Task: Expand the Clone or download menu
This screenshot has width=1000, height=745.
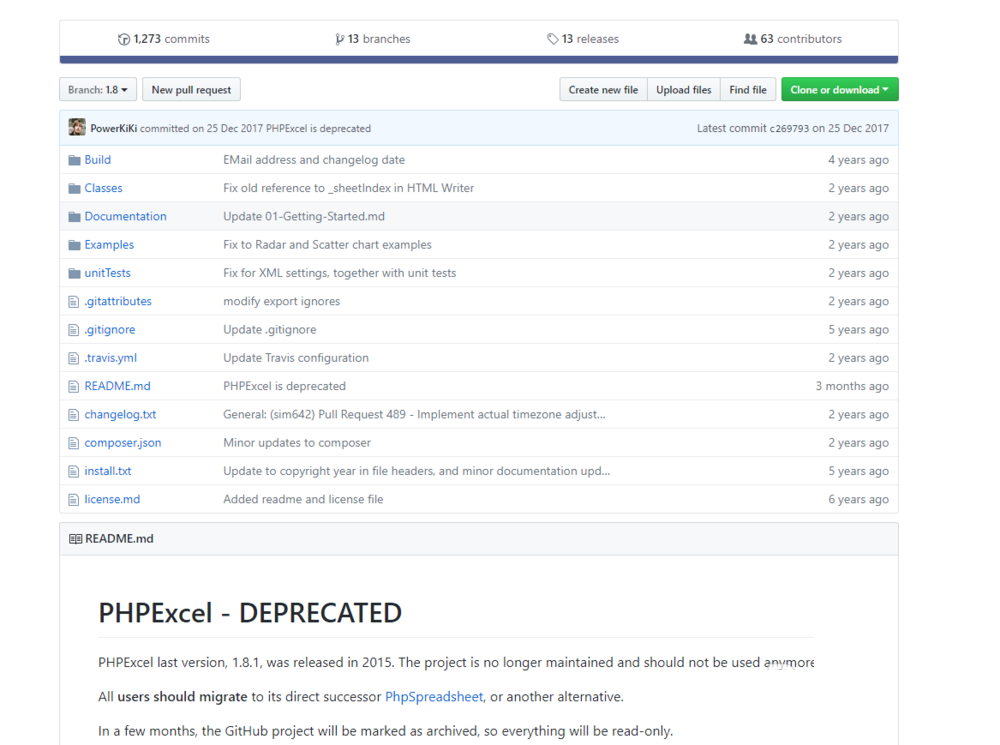Action: (839, 90)
